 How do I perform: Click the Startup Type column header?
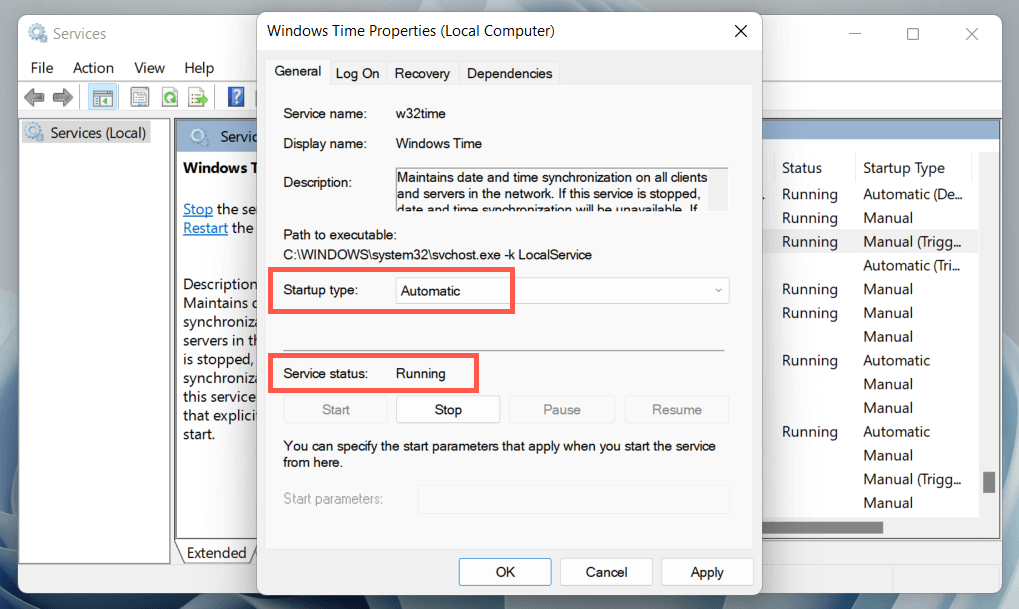click(904, 168)
